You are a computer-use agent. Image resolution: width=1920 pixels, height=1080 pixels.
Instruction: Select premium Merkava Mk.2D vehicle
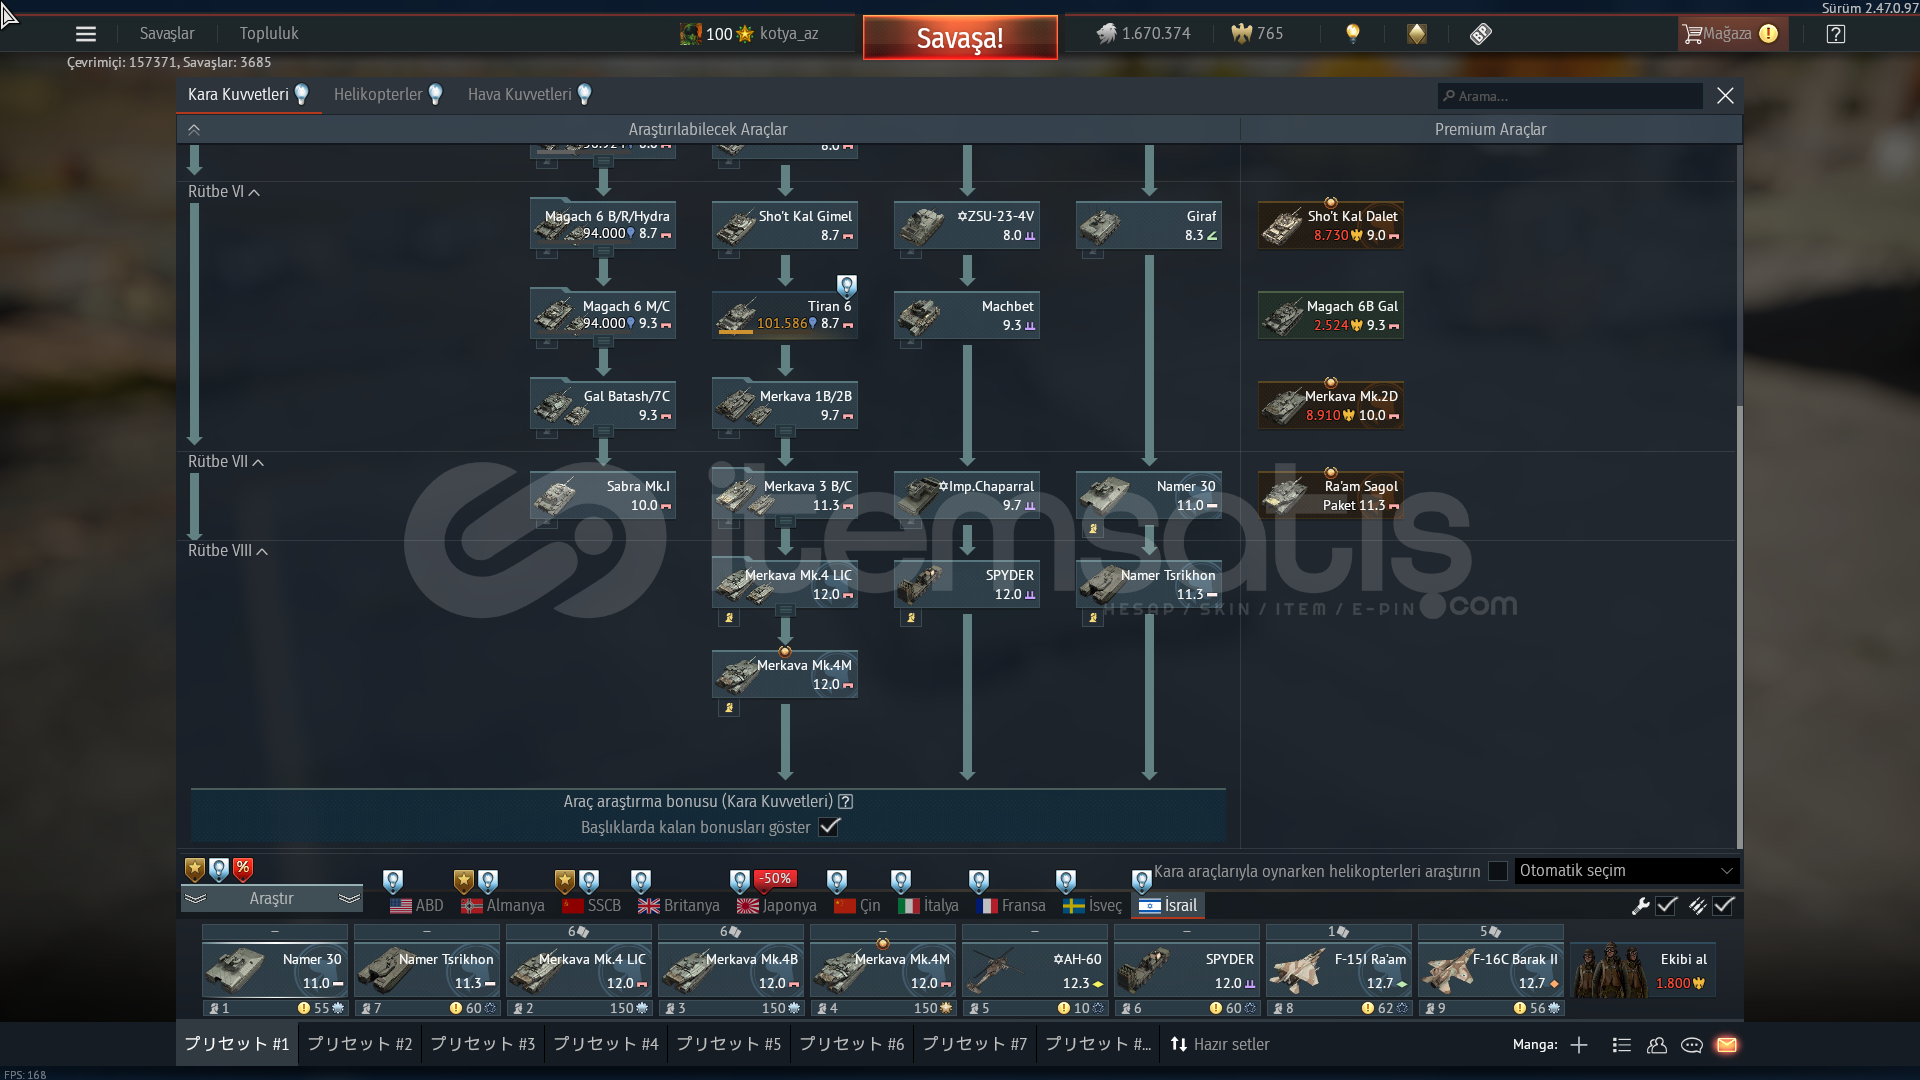[x=1331, y=405]
